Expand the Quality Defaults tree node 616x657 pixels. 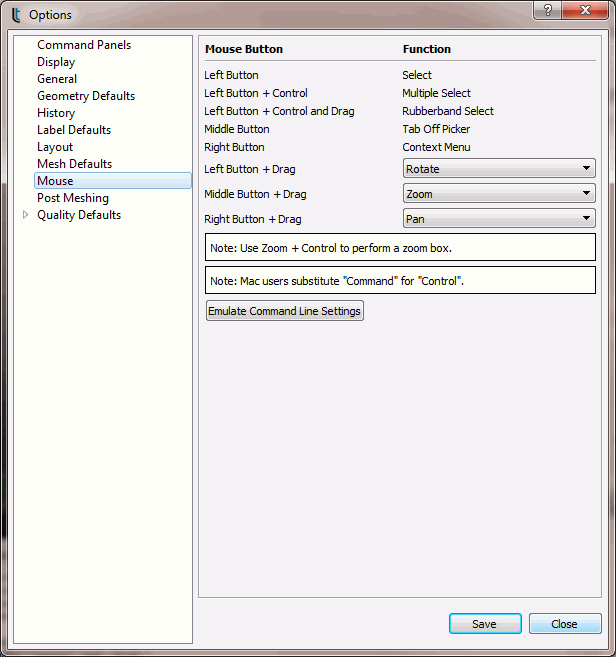tap(26, 215)
